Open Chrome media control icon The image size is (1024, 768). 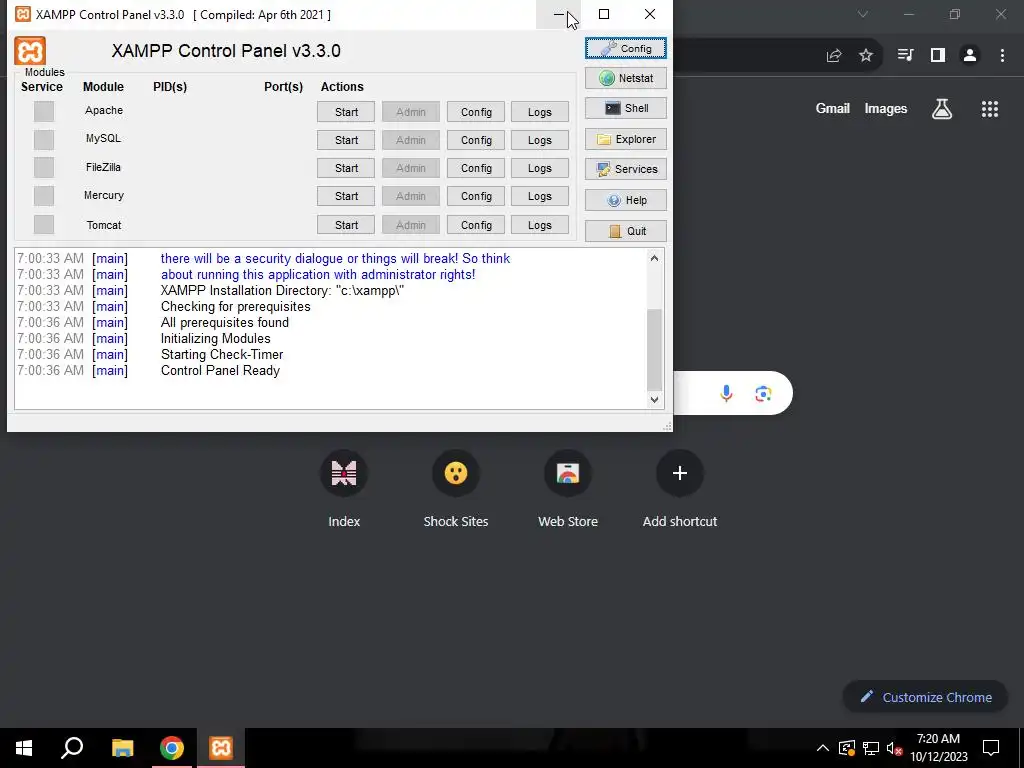pyautogui.click(x=905, y=56)
